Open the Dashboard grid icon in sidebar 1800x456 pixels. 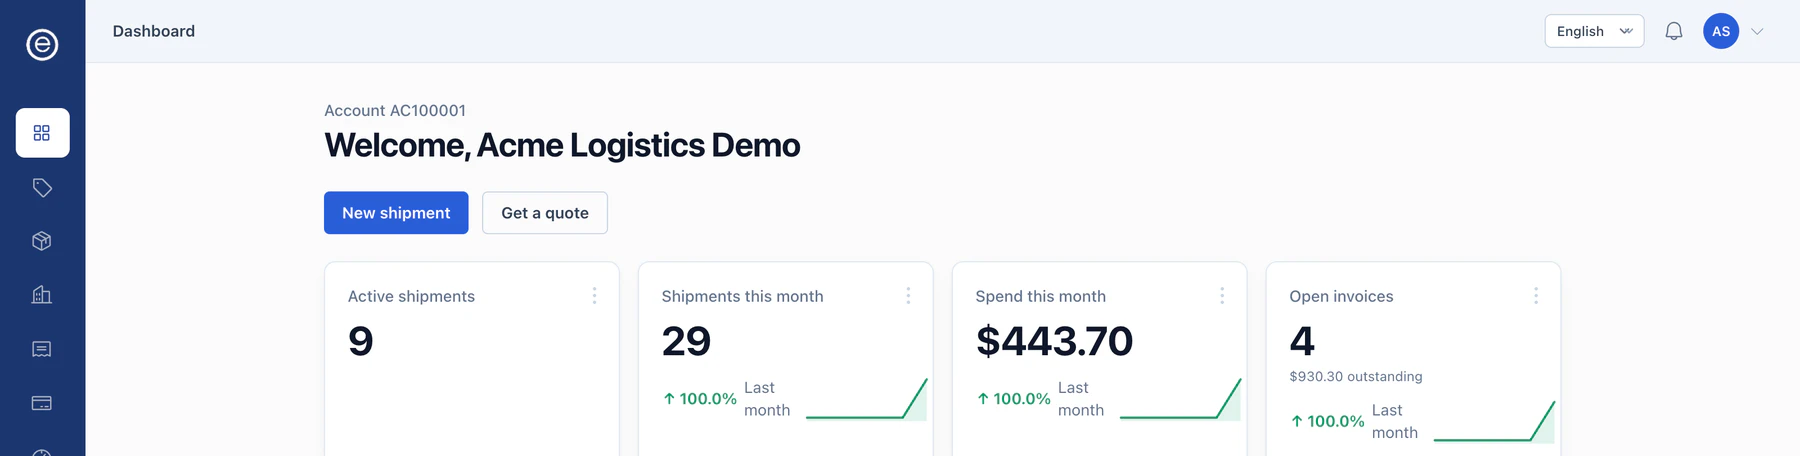tap(42, 133)
